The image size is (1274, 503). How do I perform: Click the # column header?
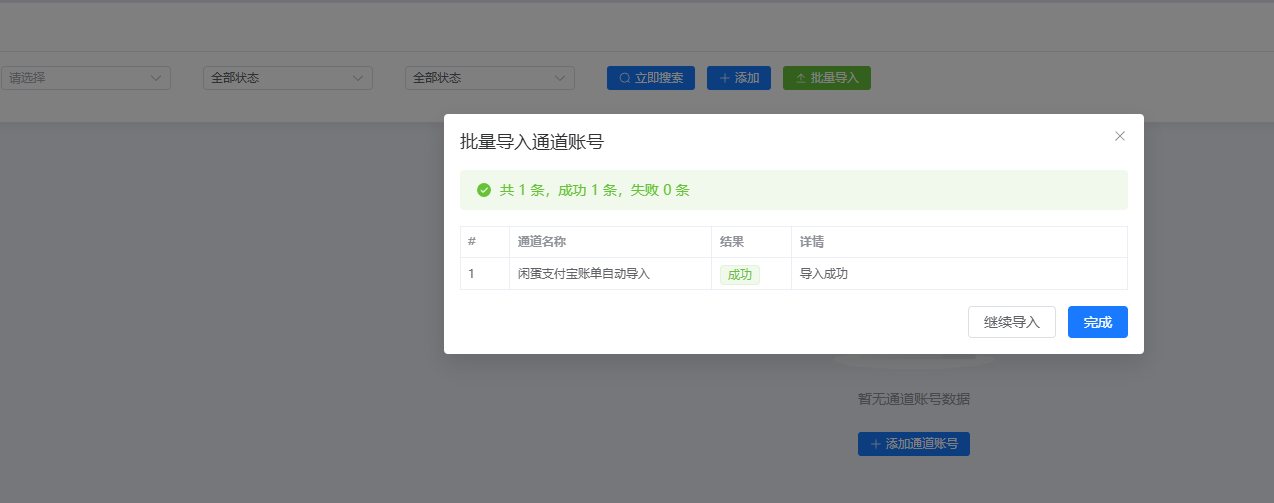[x=485, y=242]
